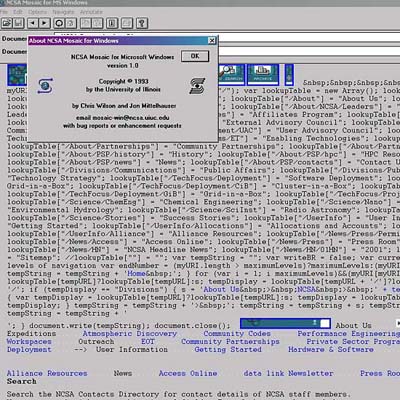Click the globe icon in About dialog
400x400 pixels.
[45, 86]
